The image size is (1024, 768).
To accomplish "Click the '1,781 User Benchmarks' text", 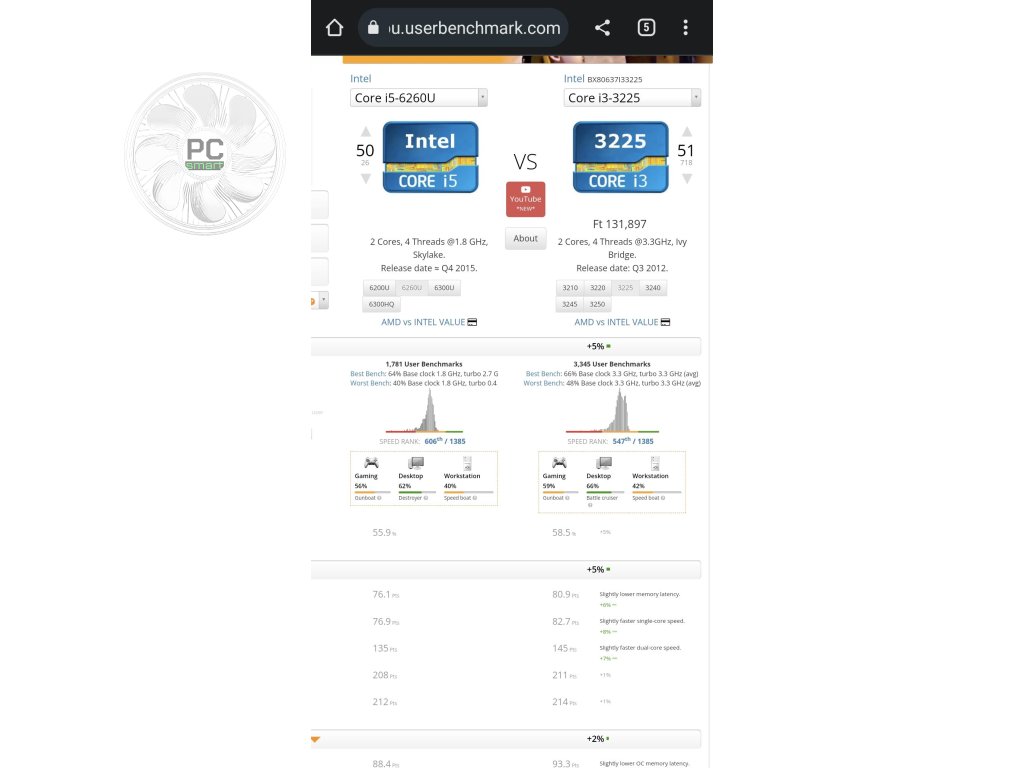I will 424,364.
